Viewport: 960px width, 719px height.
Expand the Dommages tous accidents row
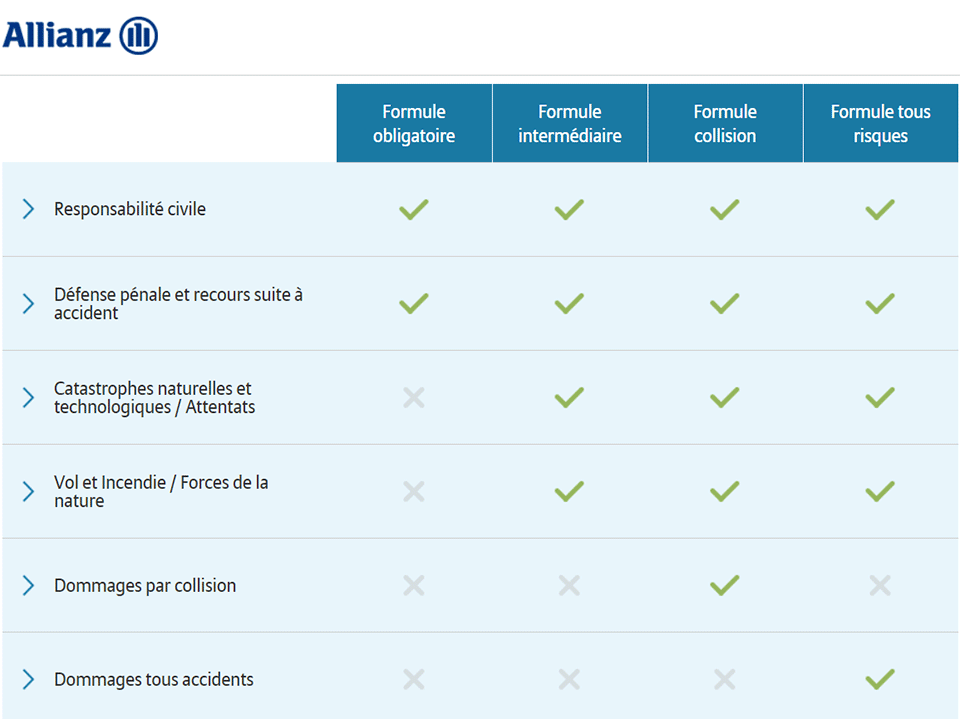pyautogui.click(x=27, y=679)
